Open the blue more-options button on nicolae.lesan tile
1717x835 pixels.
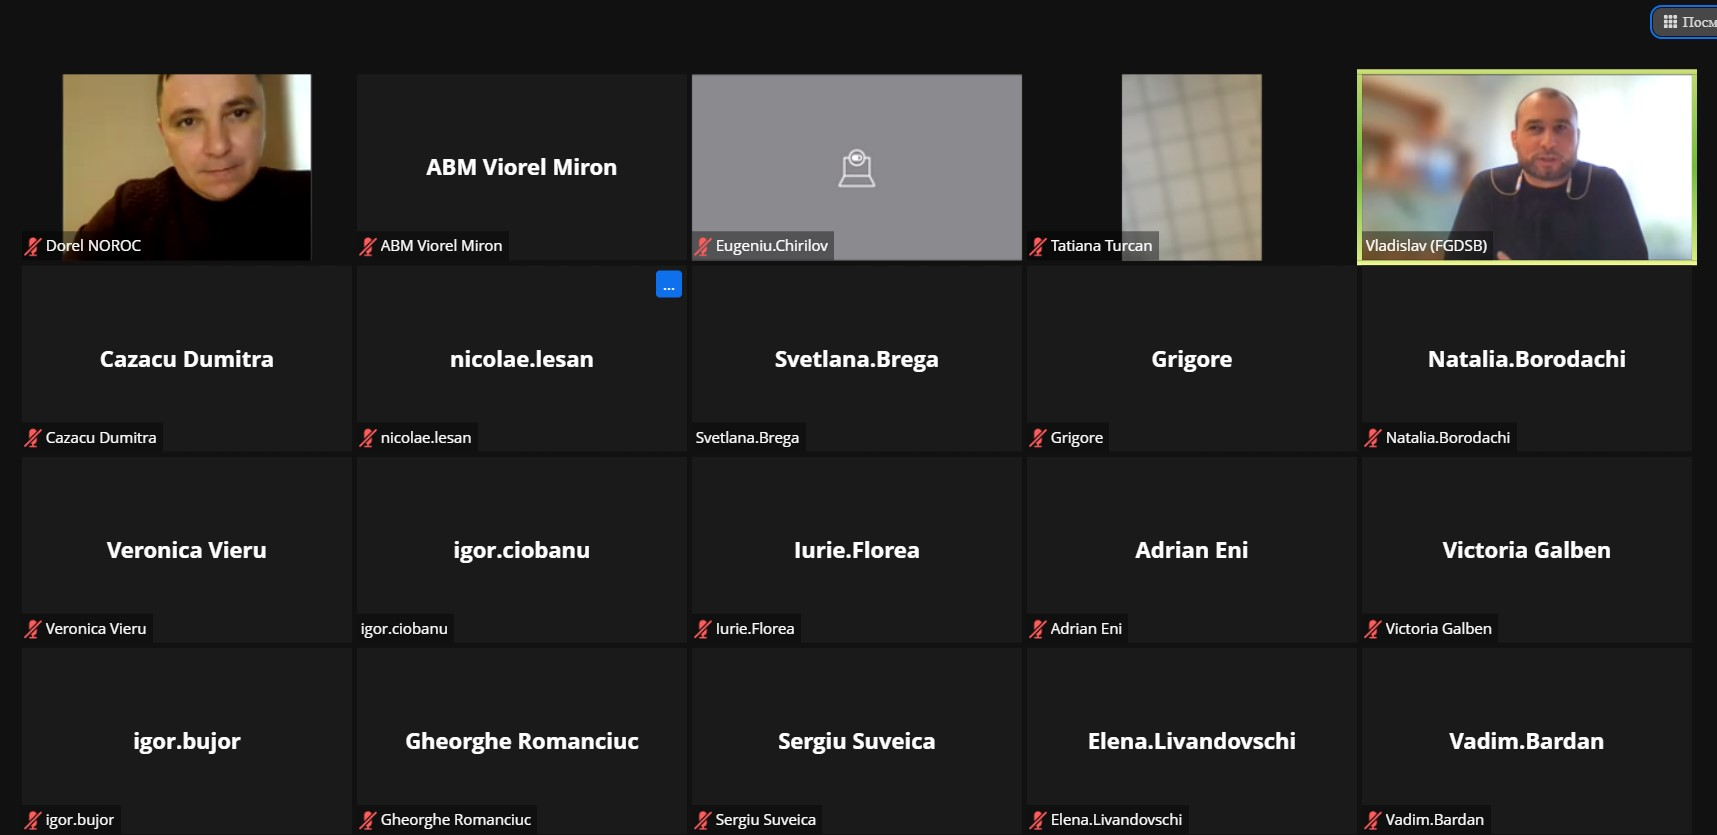tap(669, 285)
